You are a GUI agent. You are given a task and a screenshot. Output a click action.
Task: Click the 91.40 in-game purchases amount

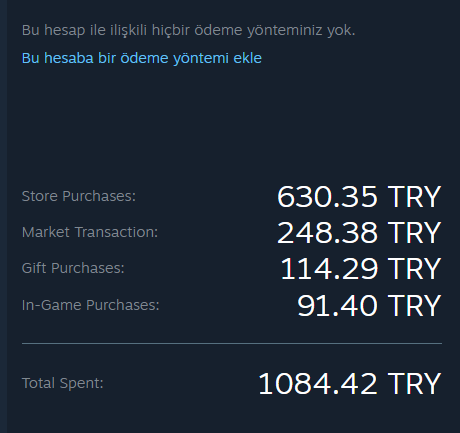coord(337,306)
